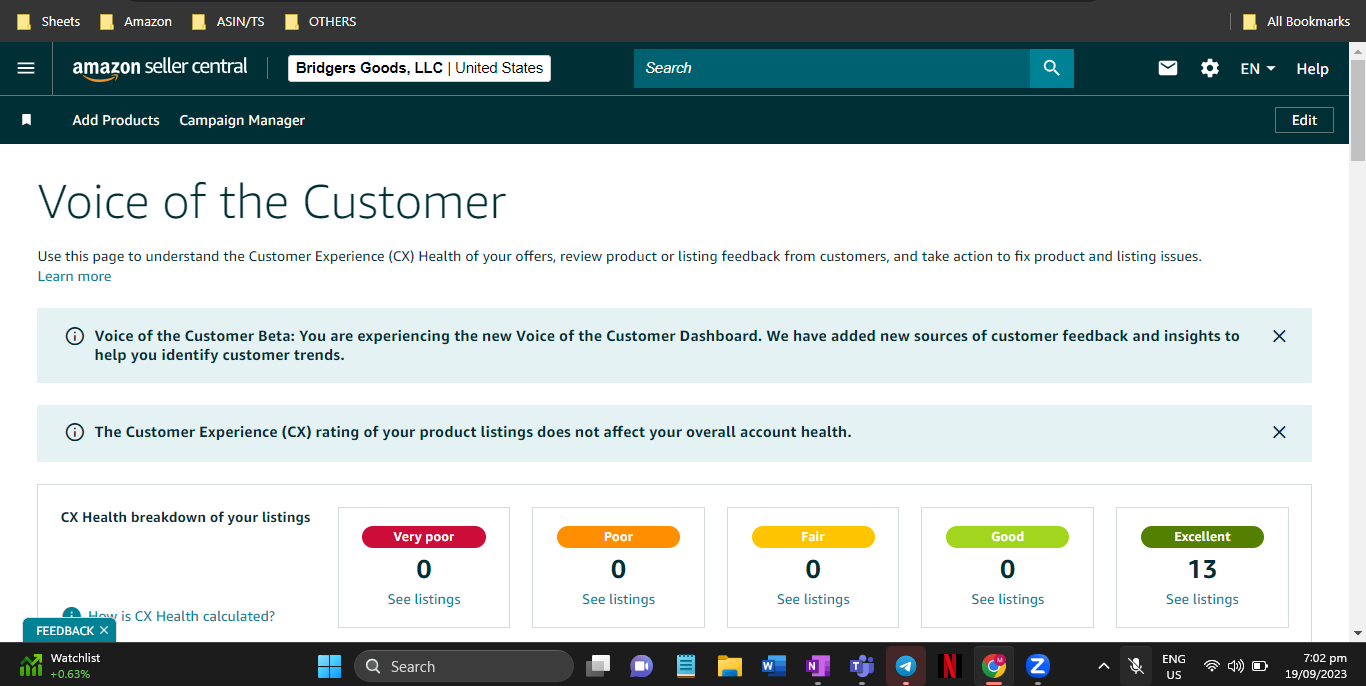Open the OTHERS bookmarks folder
Image resolution: width=1366 pixels, height=686 pixels.
click(x=321, y=21)
